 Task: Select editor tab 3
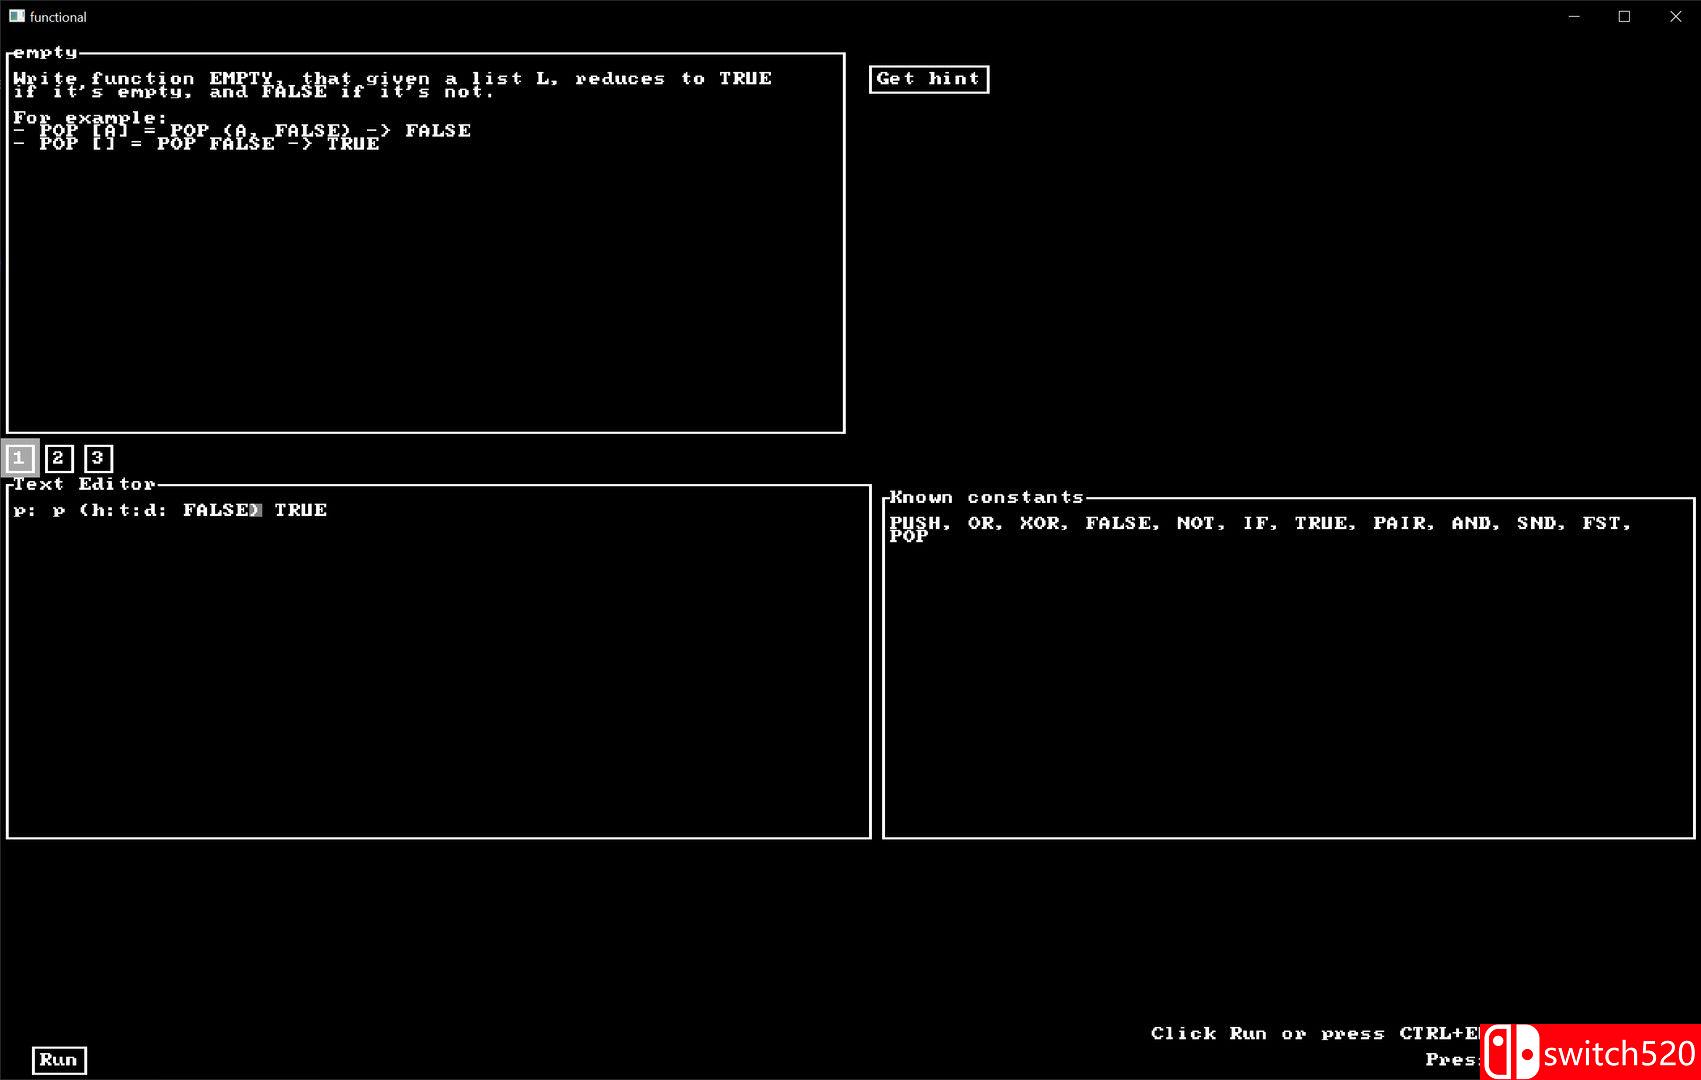pos(98,458)
